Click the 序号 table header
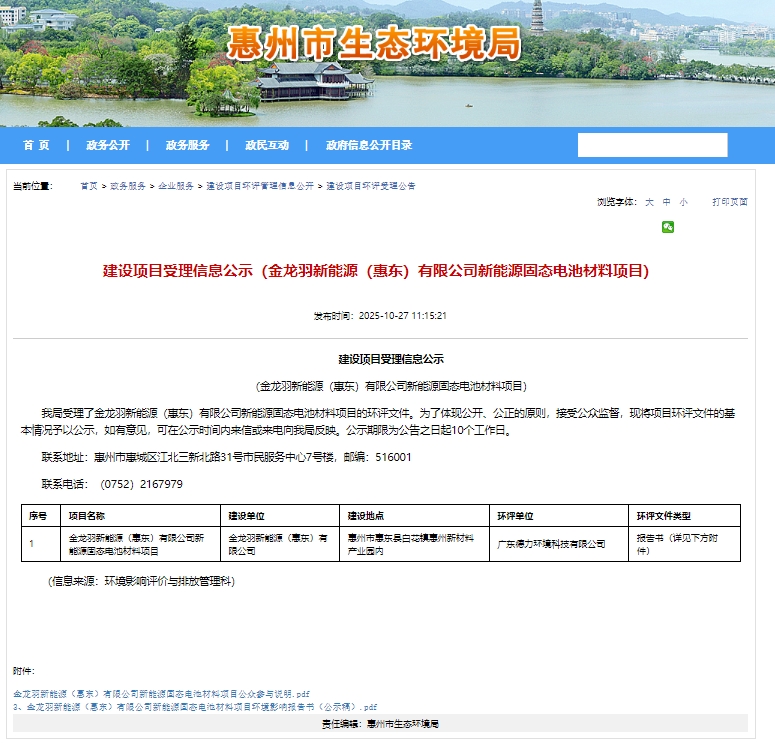 coord(38,516)
